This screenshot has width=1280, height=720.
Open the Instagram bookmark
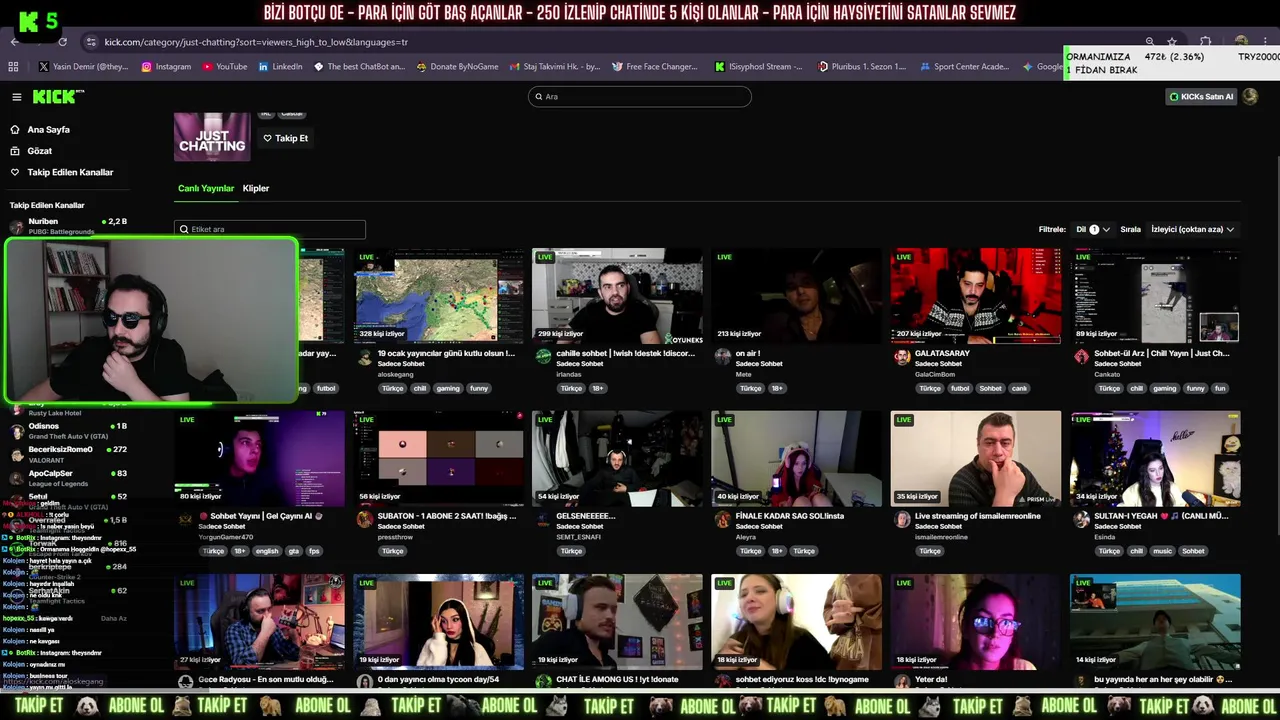pos(166,67)
